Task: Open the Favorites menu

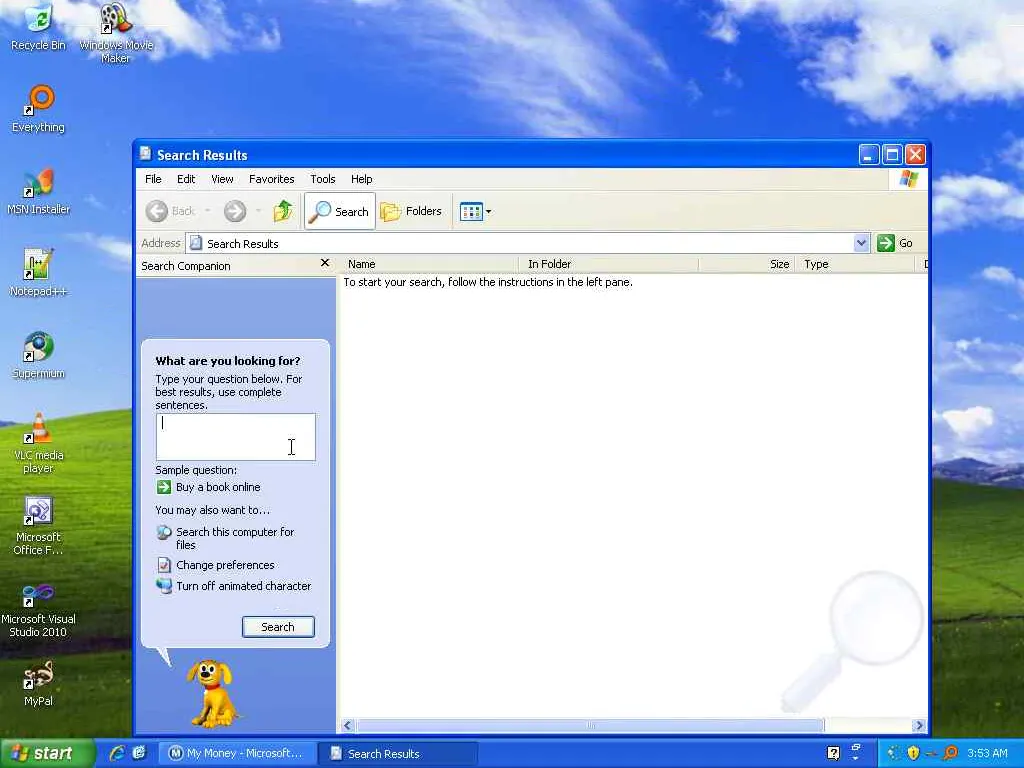Action: (x=272, y=179)
